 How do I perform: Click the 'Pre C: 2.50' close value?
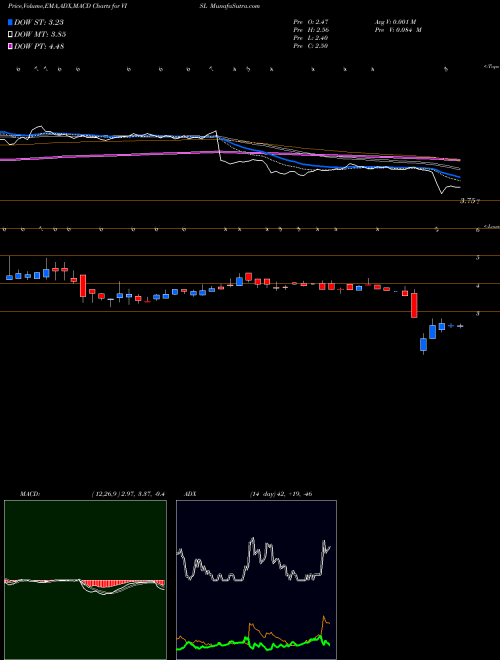(x=311, y=46)
